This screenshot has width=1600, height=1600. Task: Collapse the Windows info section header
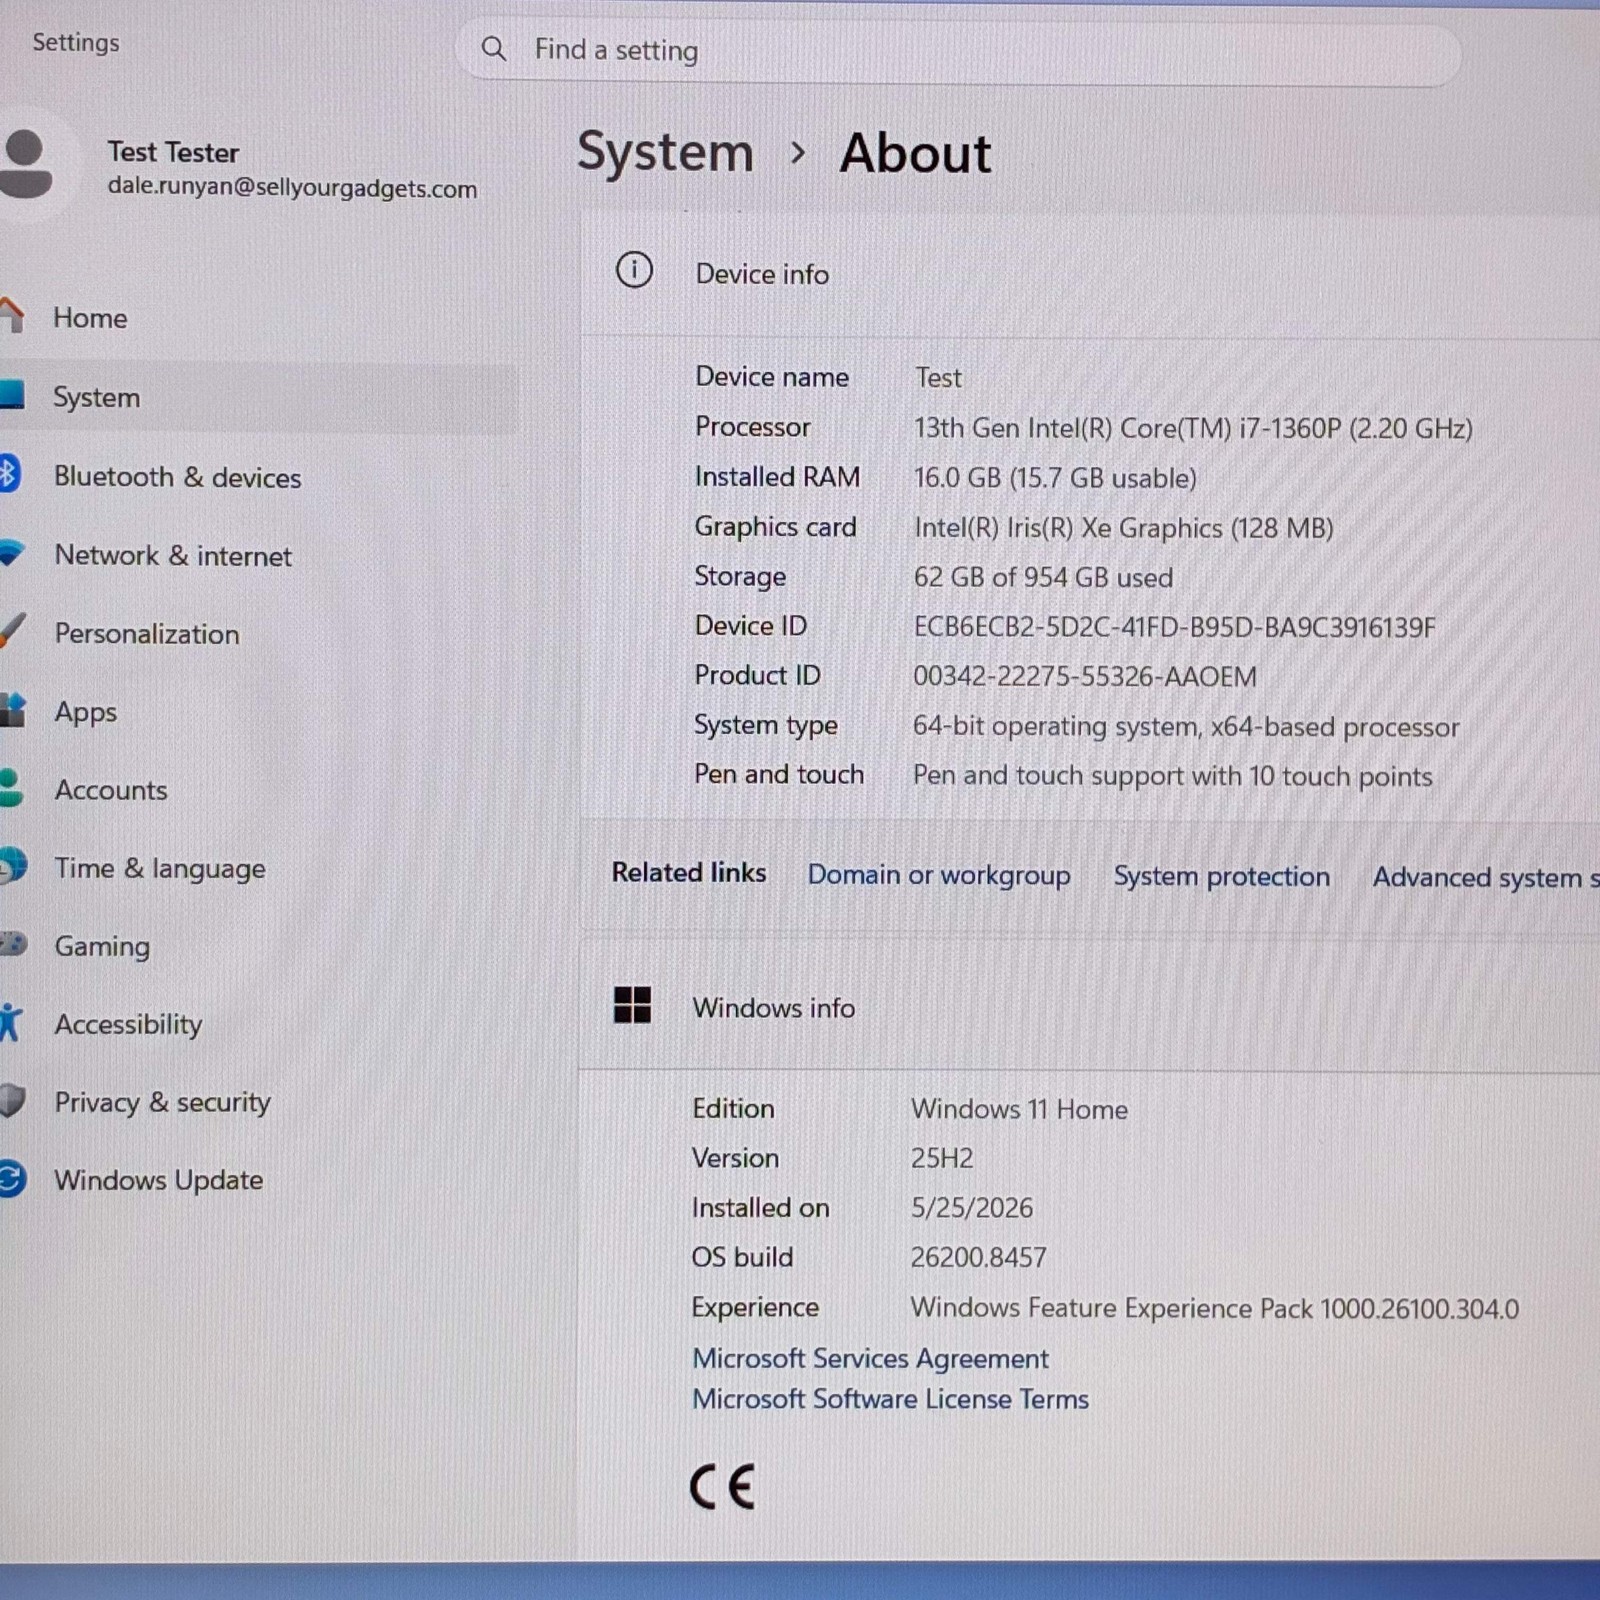(x=1089, y=1007)
